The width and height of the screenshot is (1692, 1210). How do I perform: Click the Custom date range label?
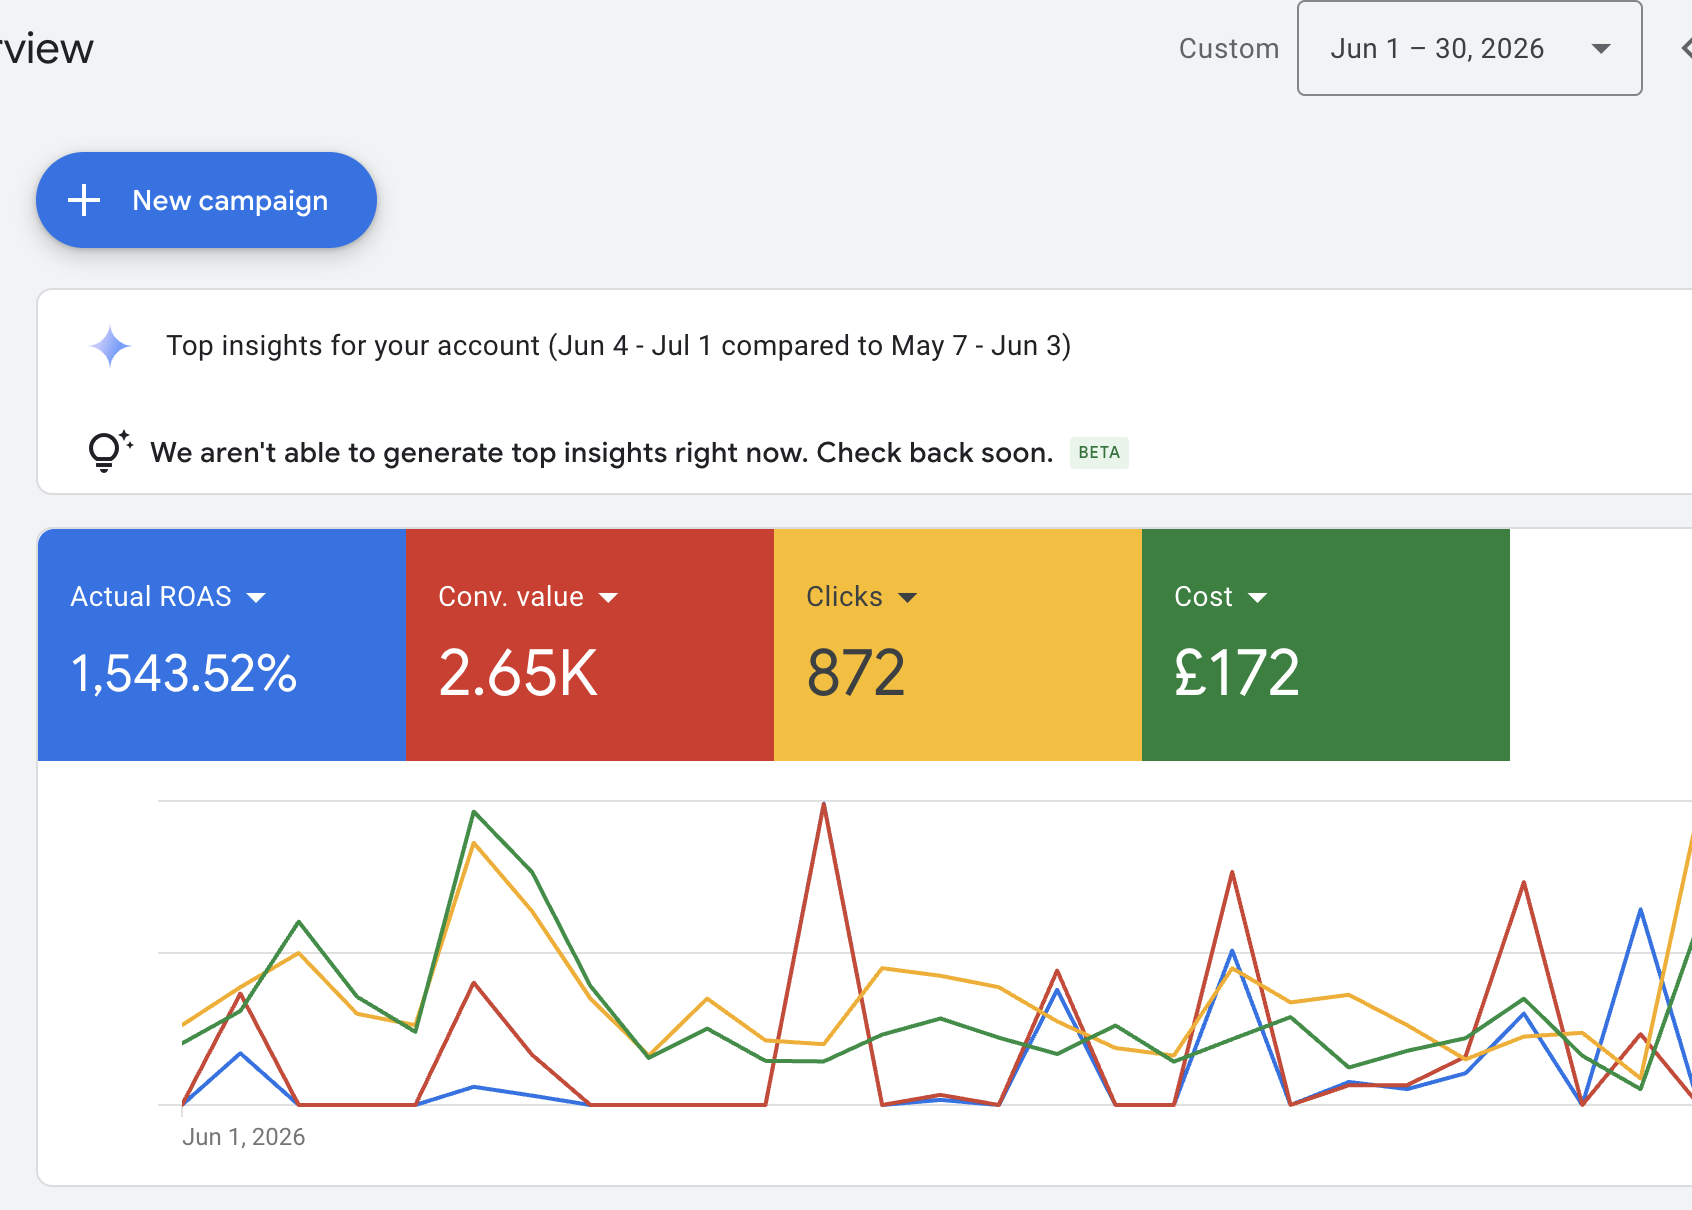[1229, 48]
